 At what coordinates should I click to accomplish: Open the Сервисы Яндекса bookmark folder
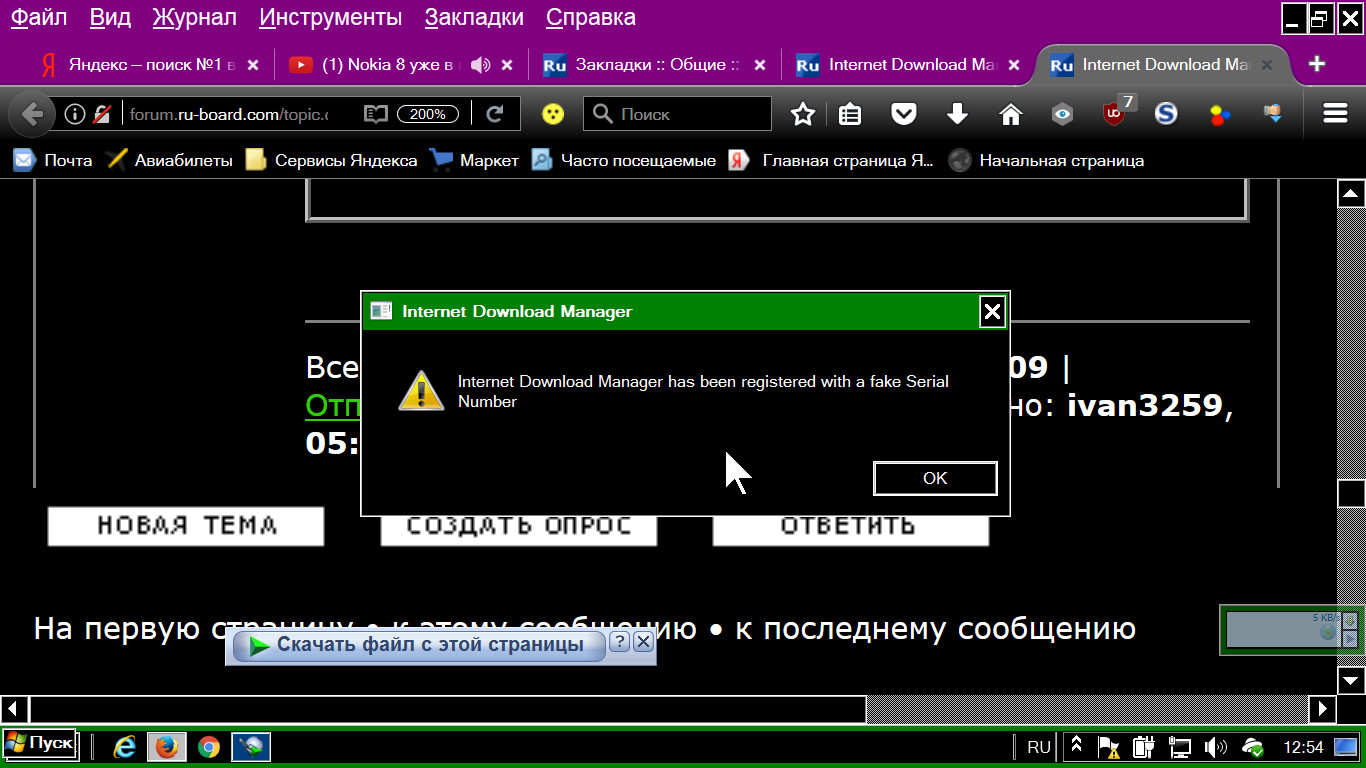(332, 160)
